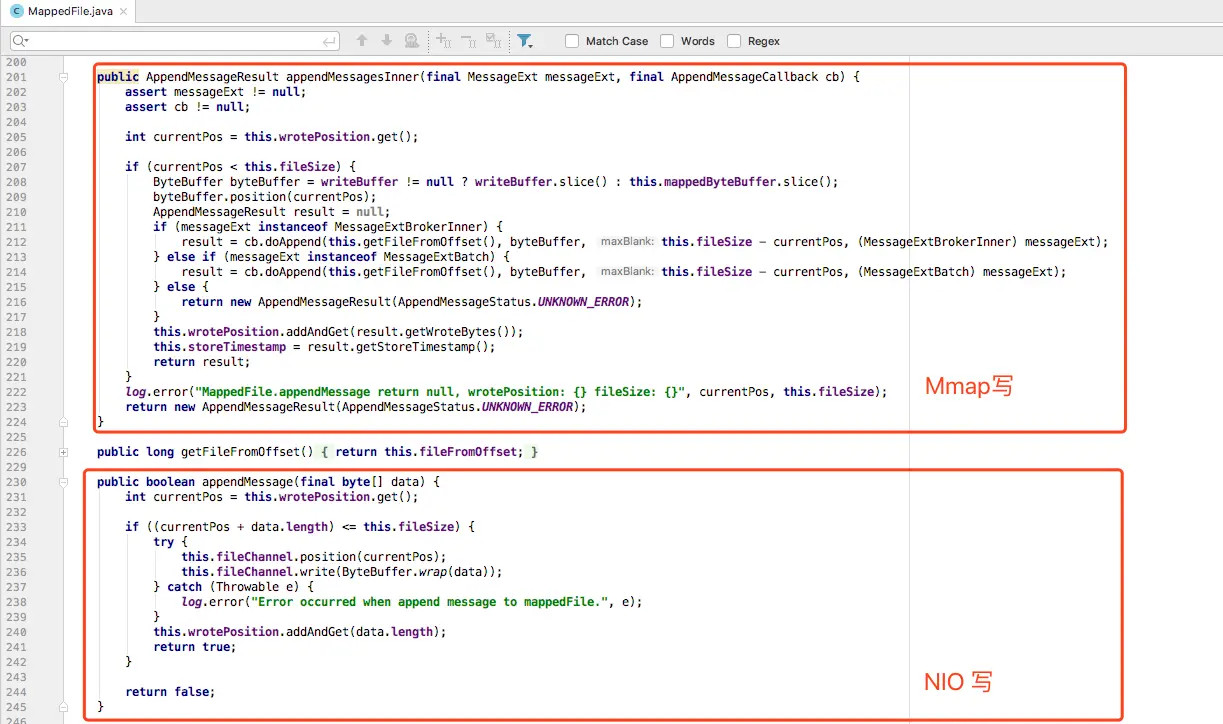Click 'assert cb != null;' line
Screen dimensions: 1223x724
tap(187, 107)
